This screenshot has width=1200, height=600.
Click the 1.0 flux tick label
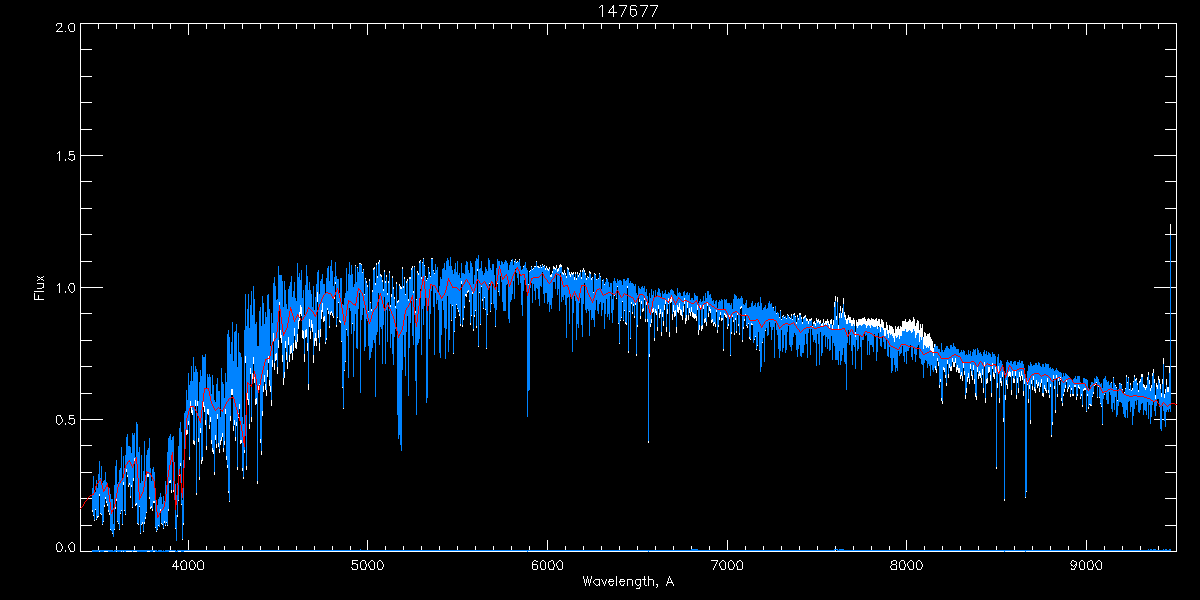click(64, 288)
